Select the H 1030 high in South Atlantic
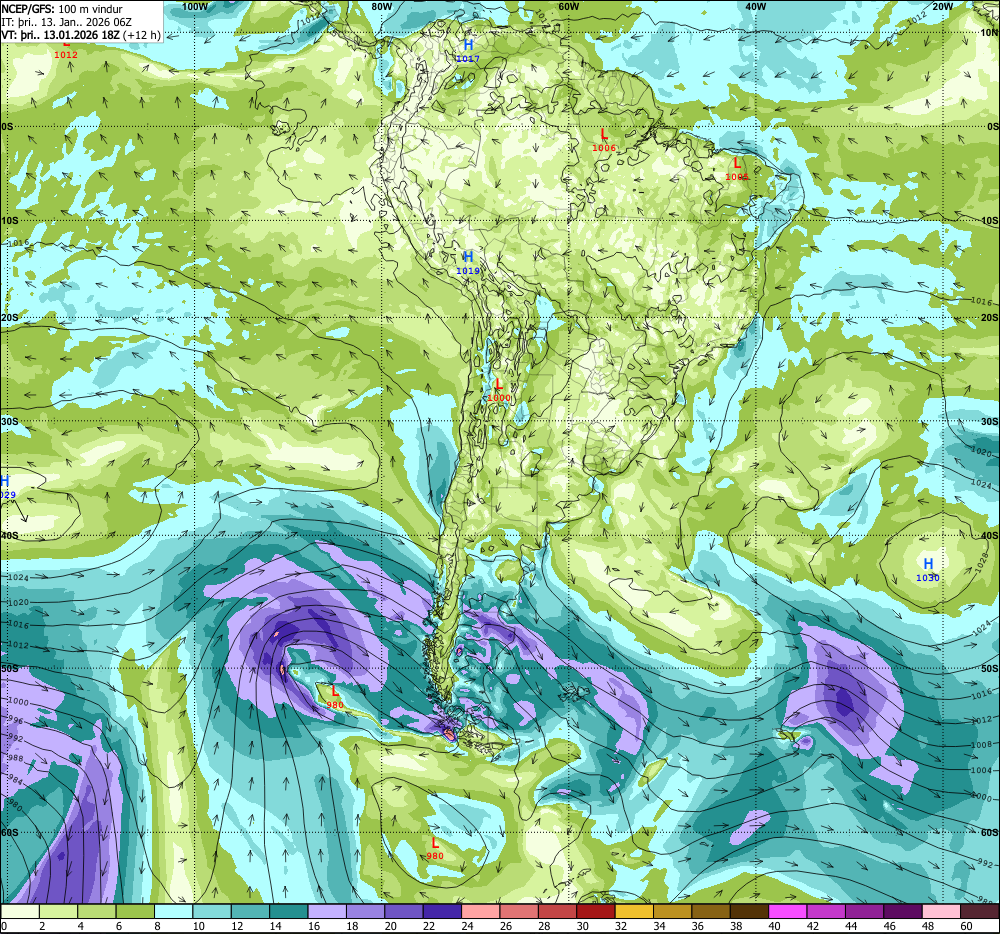Viewport: 1000px width, 934px height. (928, 569)
